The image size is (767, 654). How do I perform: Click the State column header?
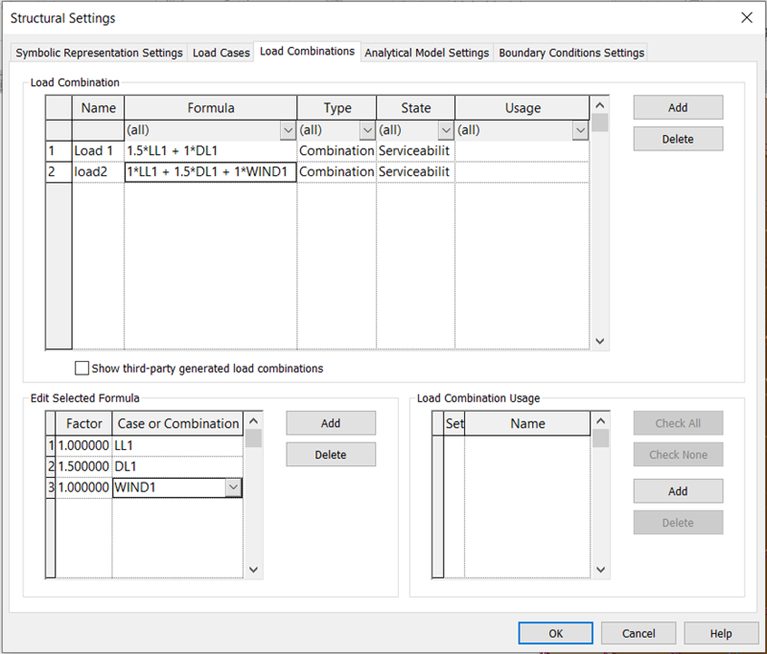pos(415,108)
